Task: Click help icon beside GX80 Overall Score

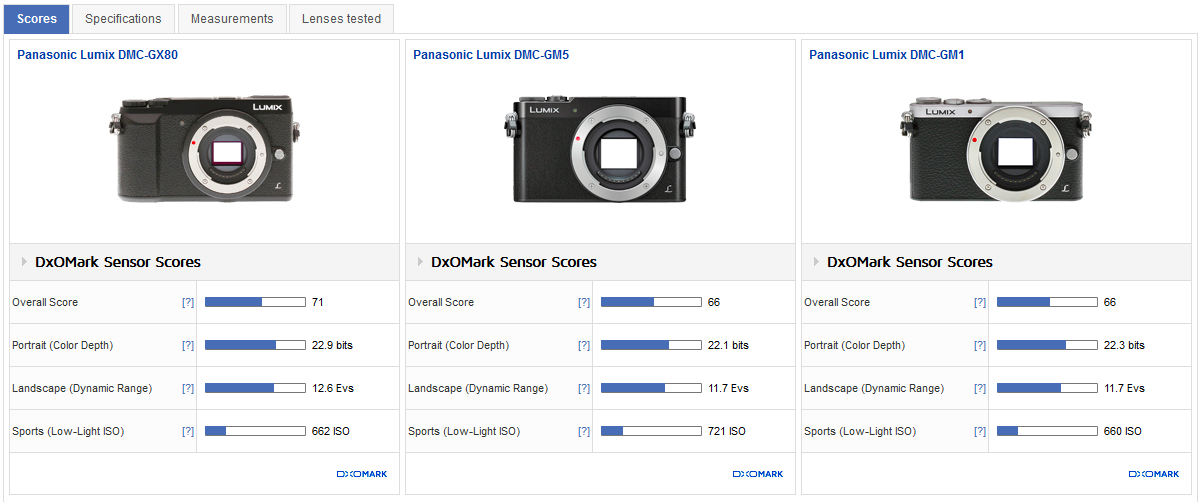Action: [x=187, y=302]
